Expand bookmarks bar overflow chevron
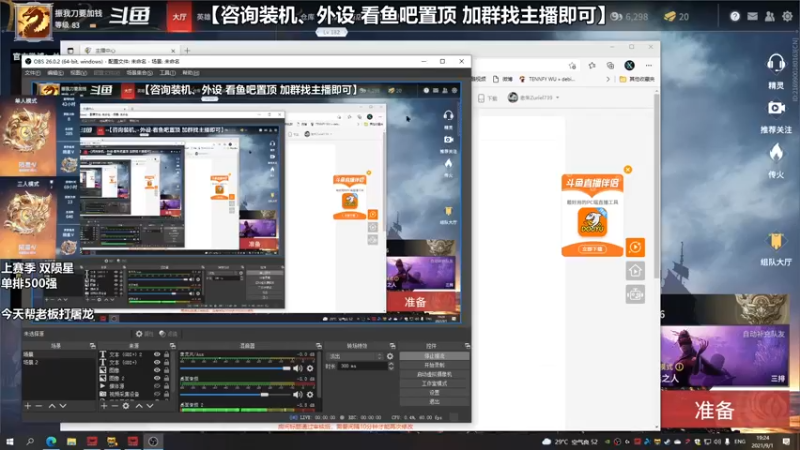 608,79
